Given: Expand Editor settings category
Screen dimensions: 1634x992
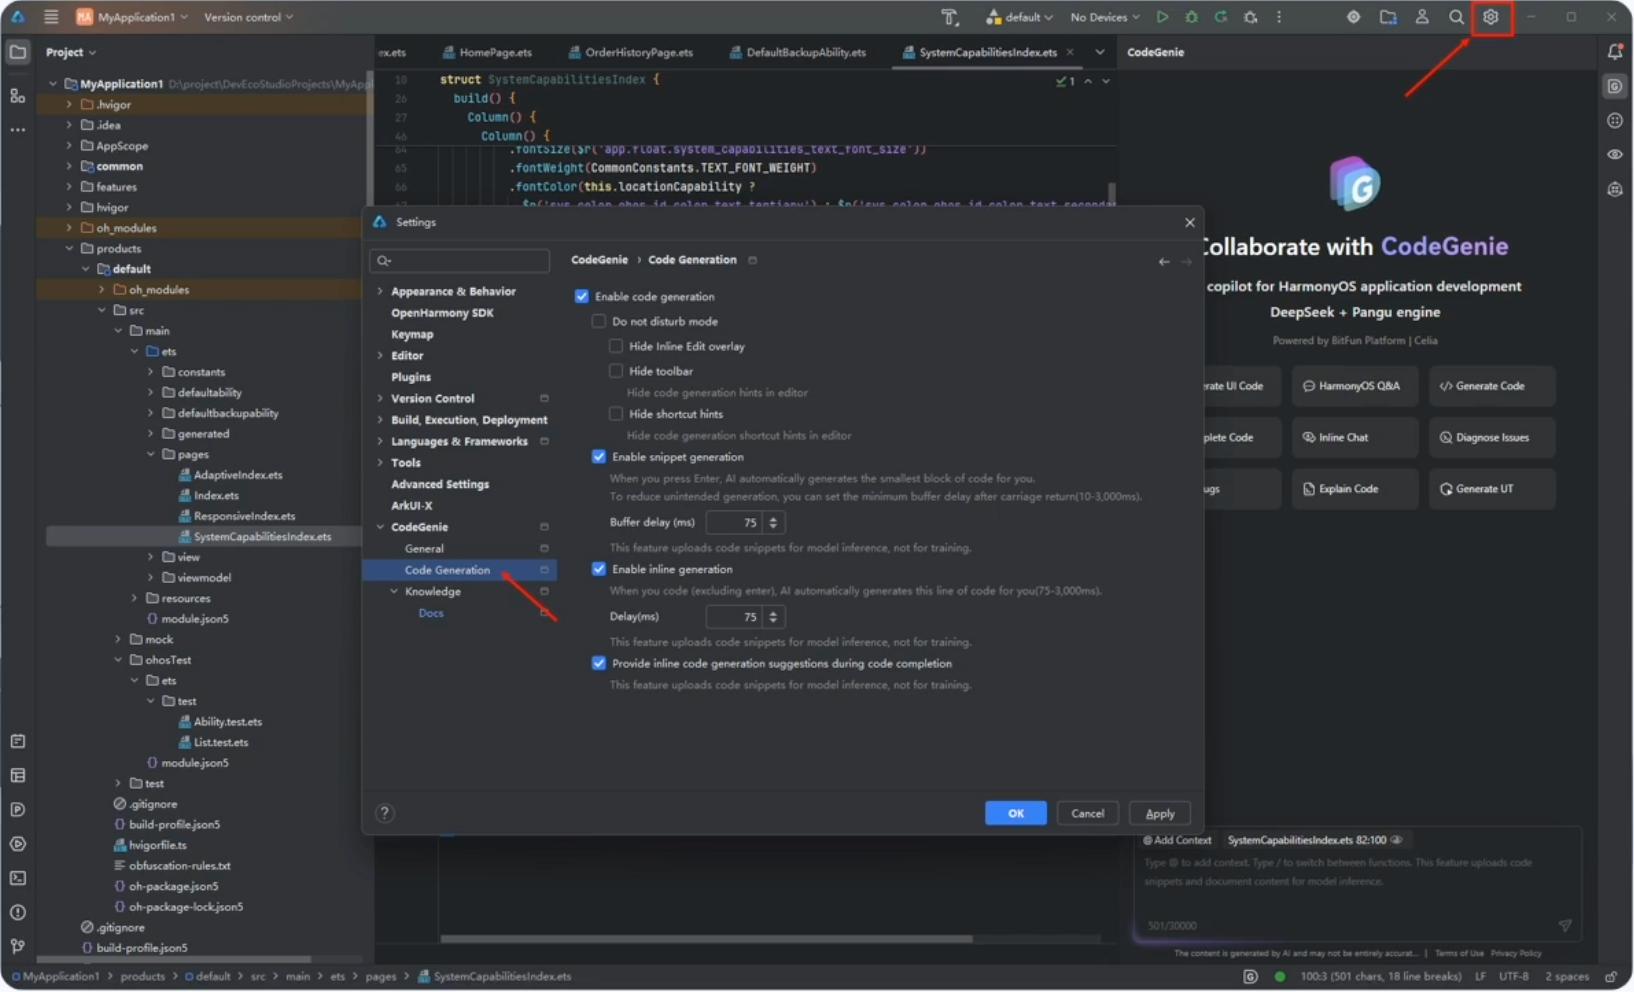Looking at the screenshot, I should [x=380, y=355].
